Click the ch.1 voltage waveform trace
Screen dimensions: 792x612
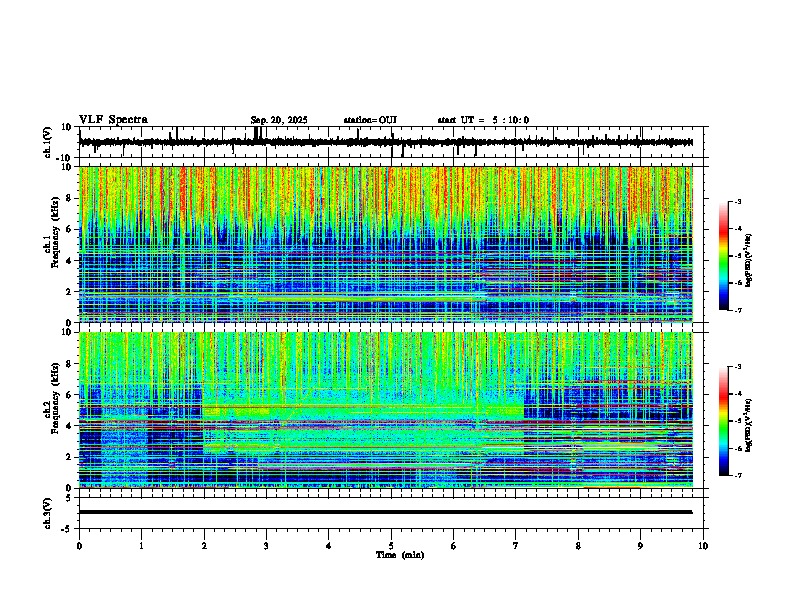(386, 142)
